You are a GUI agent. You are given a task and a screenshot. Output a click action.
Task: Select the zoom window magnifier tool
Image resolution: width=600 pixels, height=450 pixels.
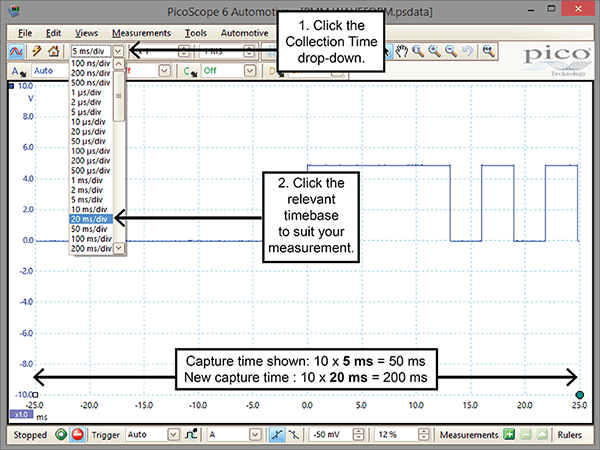418,51
